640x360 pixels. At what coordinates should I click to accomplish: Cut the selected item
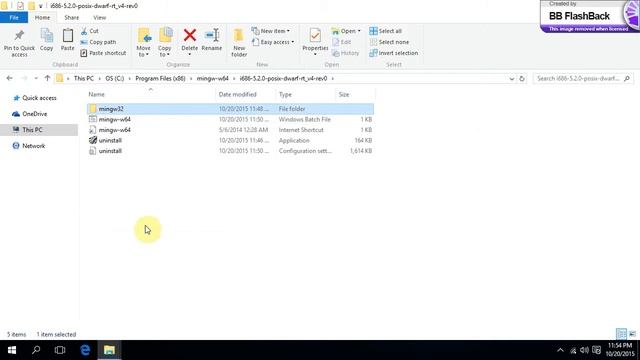(x=90, y=31)
